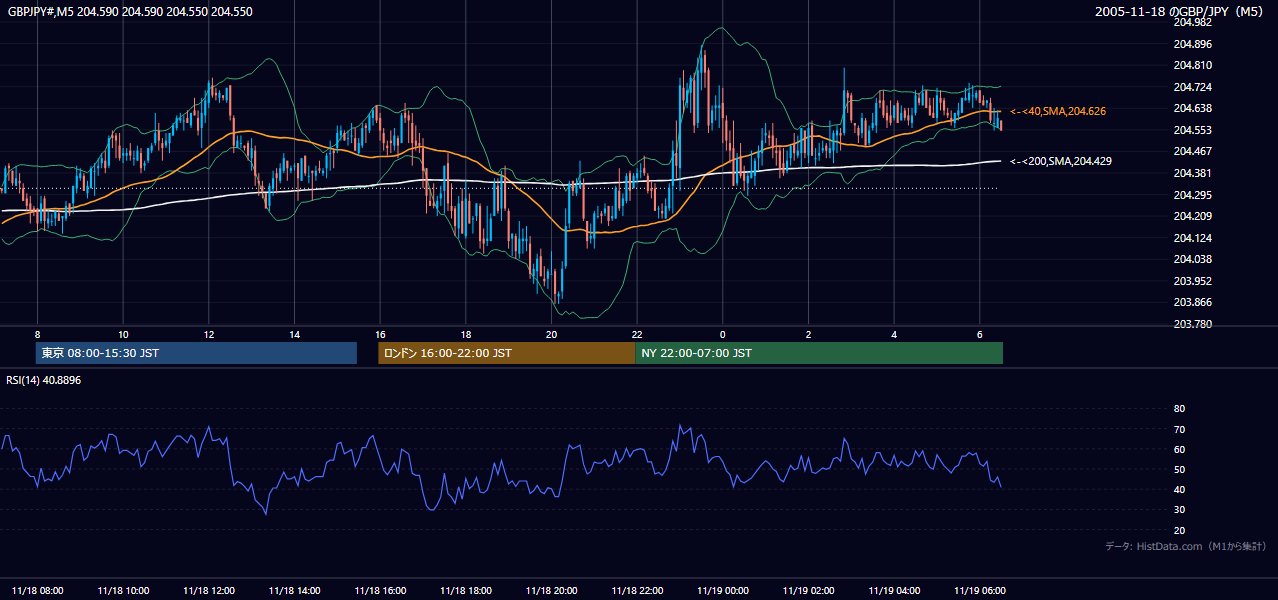The image size is (1278, 600).
Task: Click the 11/18 08:00 time axis label
Action: [x=38, y=590]
